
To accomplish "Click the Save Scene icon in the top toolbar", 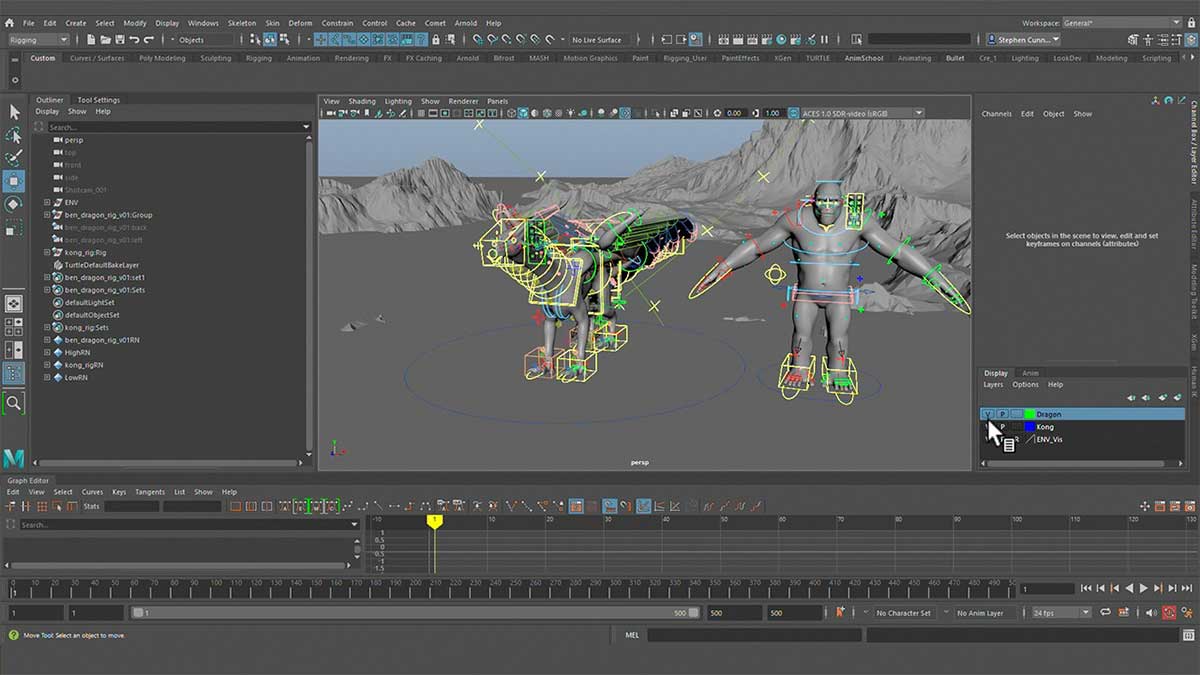I will pyautogui.click(x=121, y=38).
